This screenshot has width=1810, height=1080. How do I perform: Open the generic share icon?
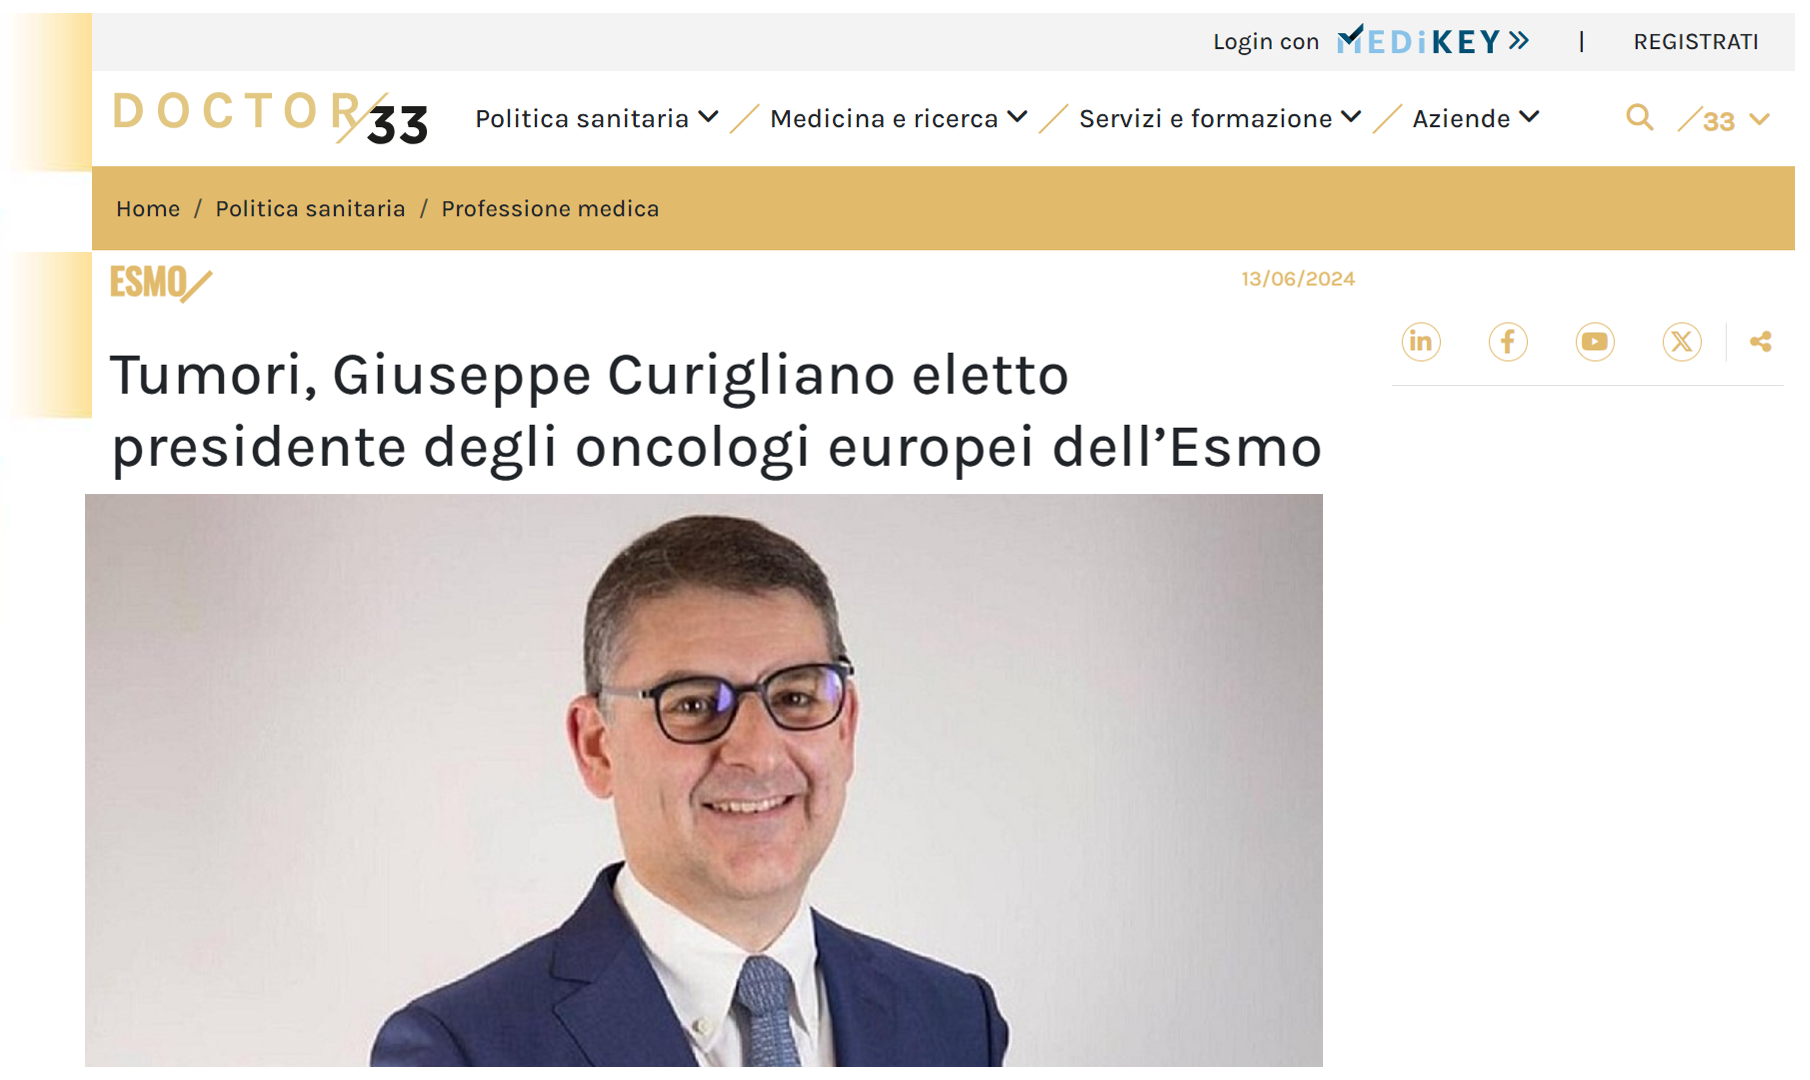[1760, 342]
